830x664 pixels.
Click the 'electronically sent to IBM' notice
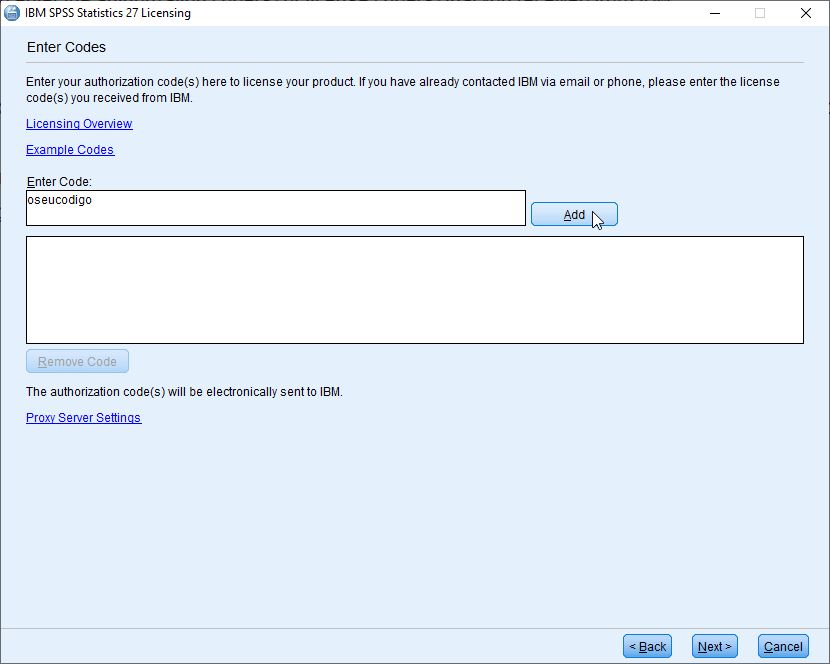tap(184, 392)
